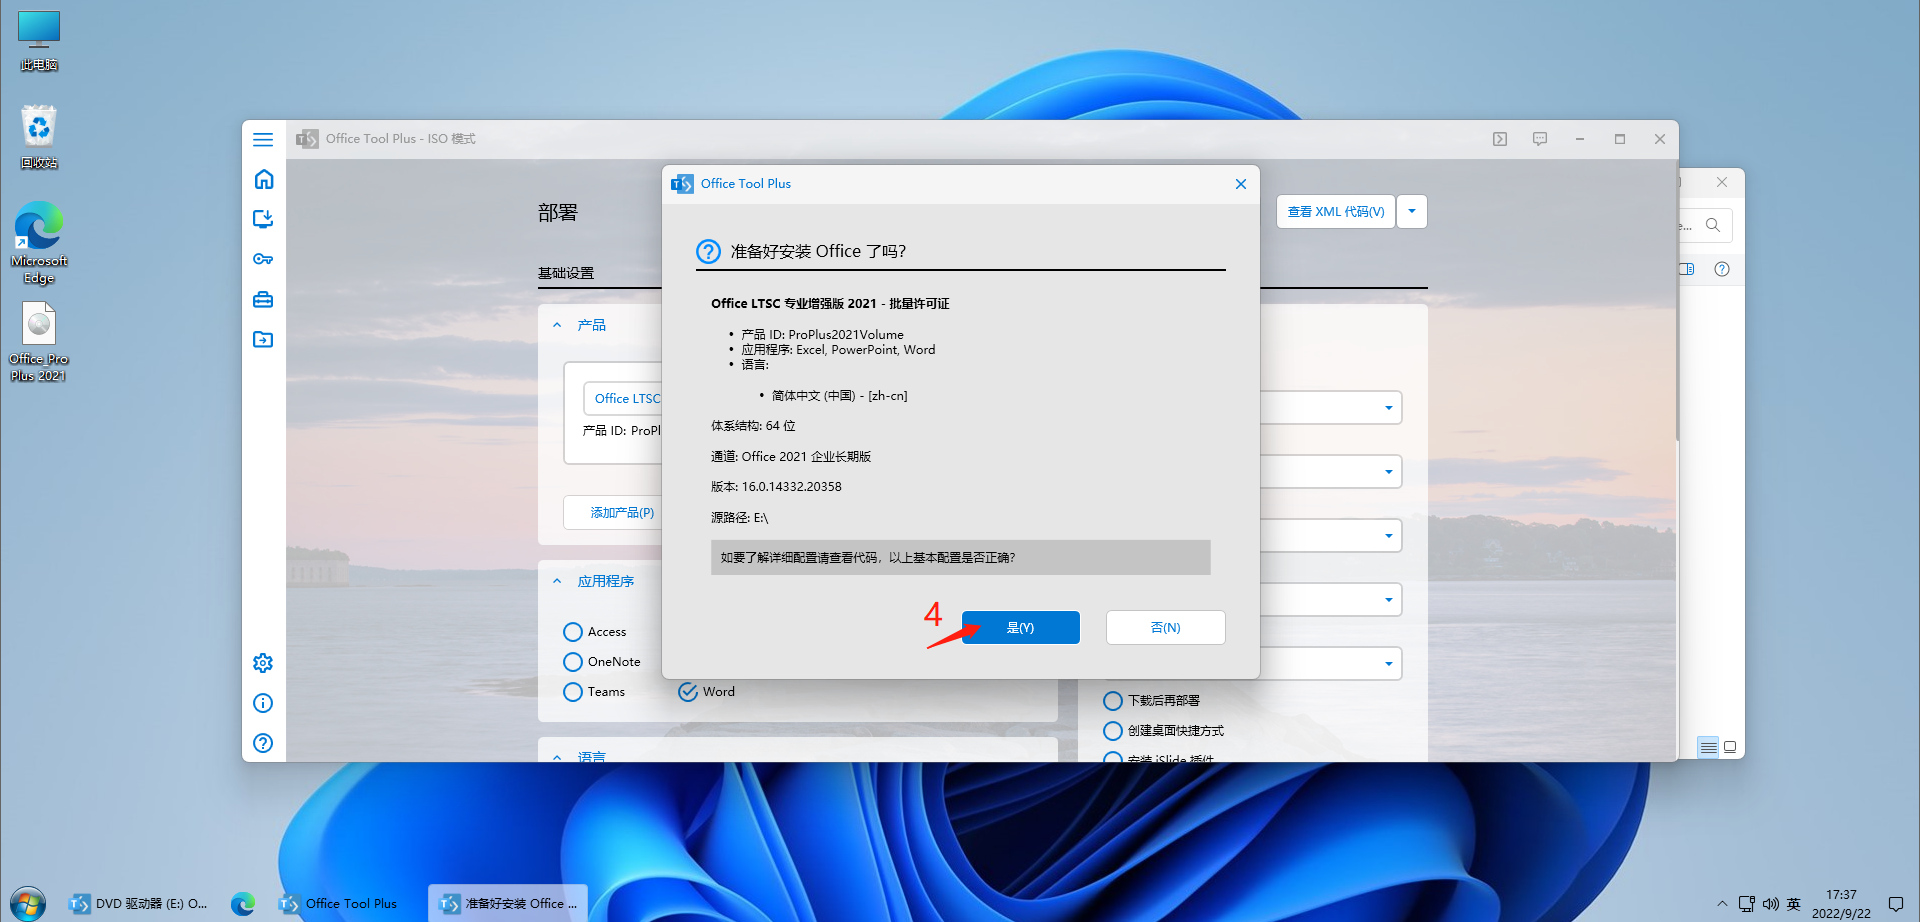This screenshot has width=1920, height=922.
Task: Switch to 准备好安装 Office taskbar item
Action: coord(508,903)
